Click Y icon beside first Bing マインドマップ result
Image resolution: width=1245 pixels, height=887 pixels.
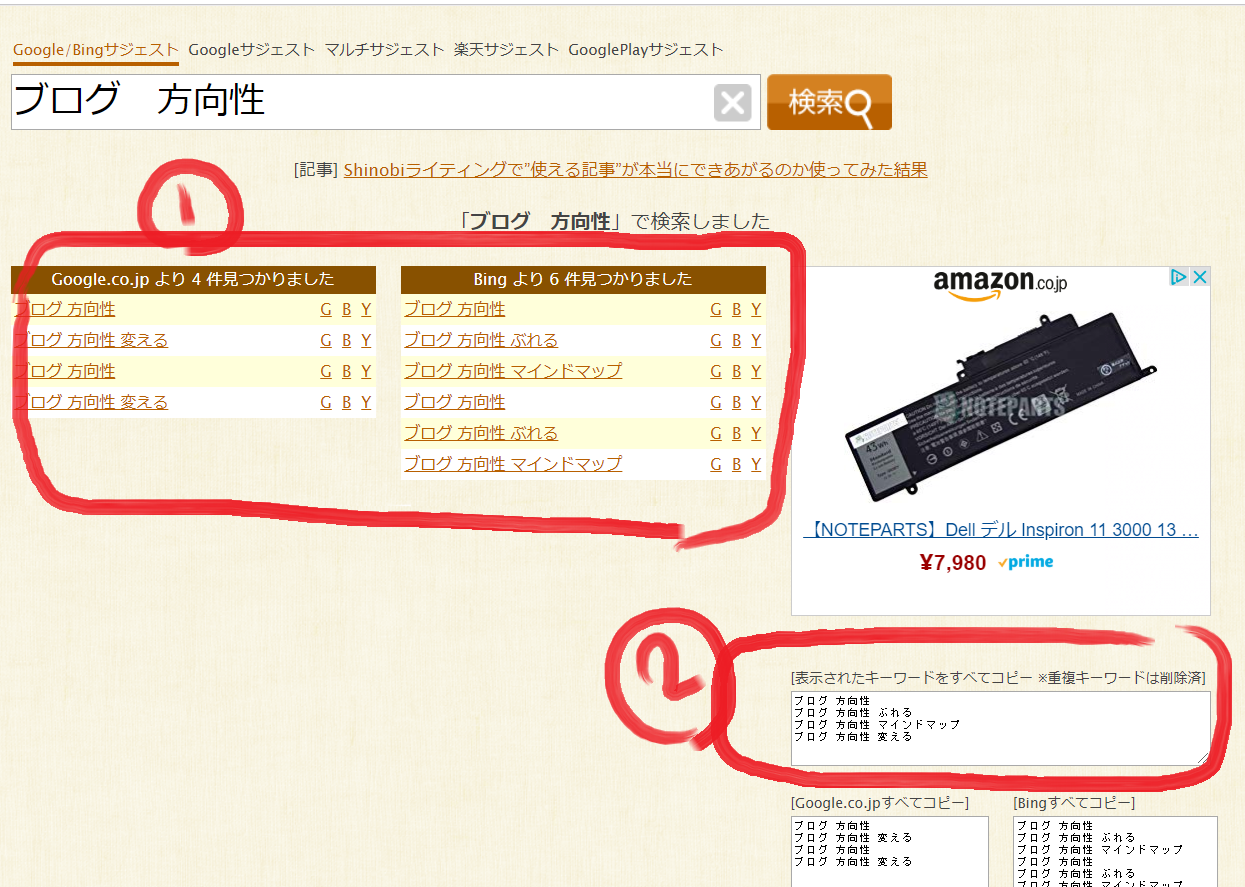pyautogui.click(x=756, y=371)
